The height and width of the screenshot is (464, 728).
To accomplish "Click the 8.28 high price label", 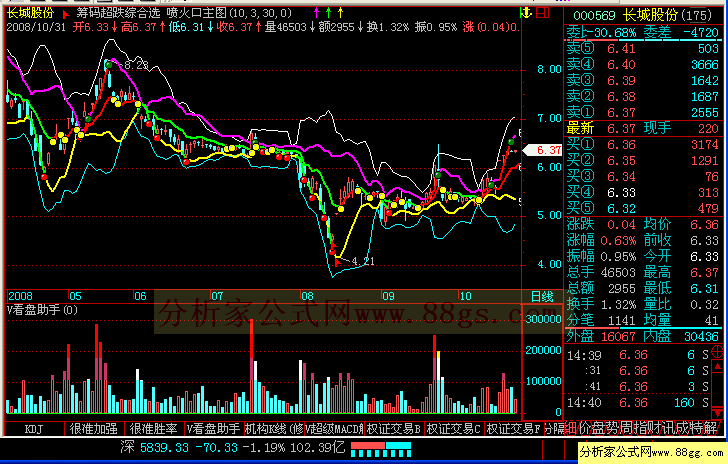I will pyautogui.click(x=136, y=65).
